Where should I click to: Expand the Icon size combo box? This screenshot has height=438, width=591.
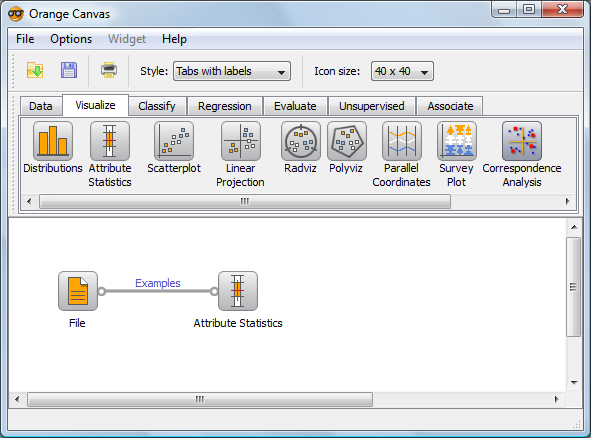402,71
